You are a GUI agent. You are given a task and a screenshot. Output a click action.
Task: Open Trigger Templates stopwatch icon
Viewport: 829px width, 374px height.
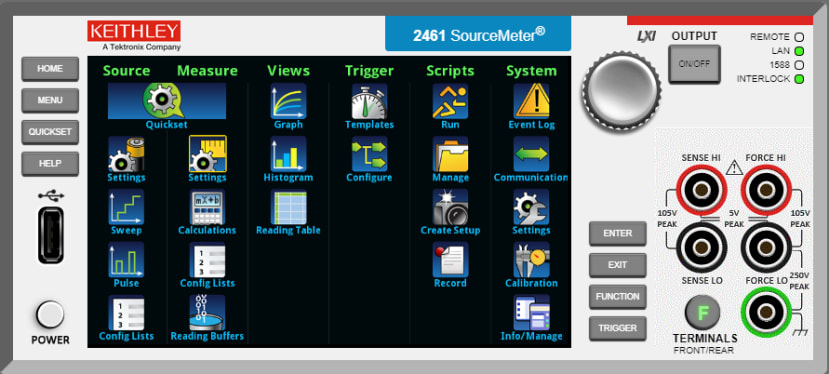pos(370,101)
